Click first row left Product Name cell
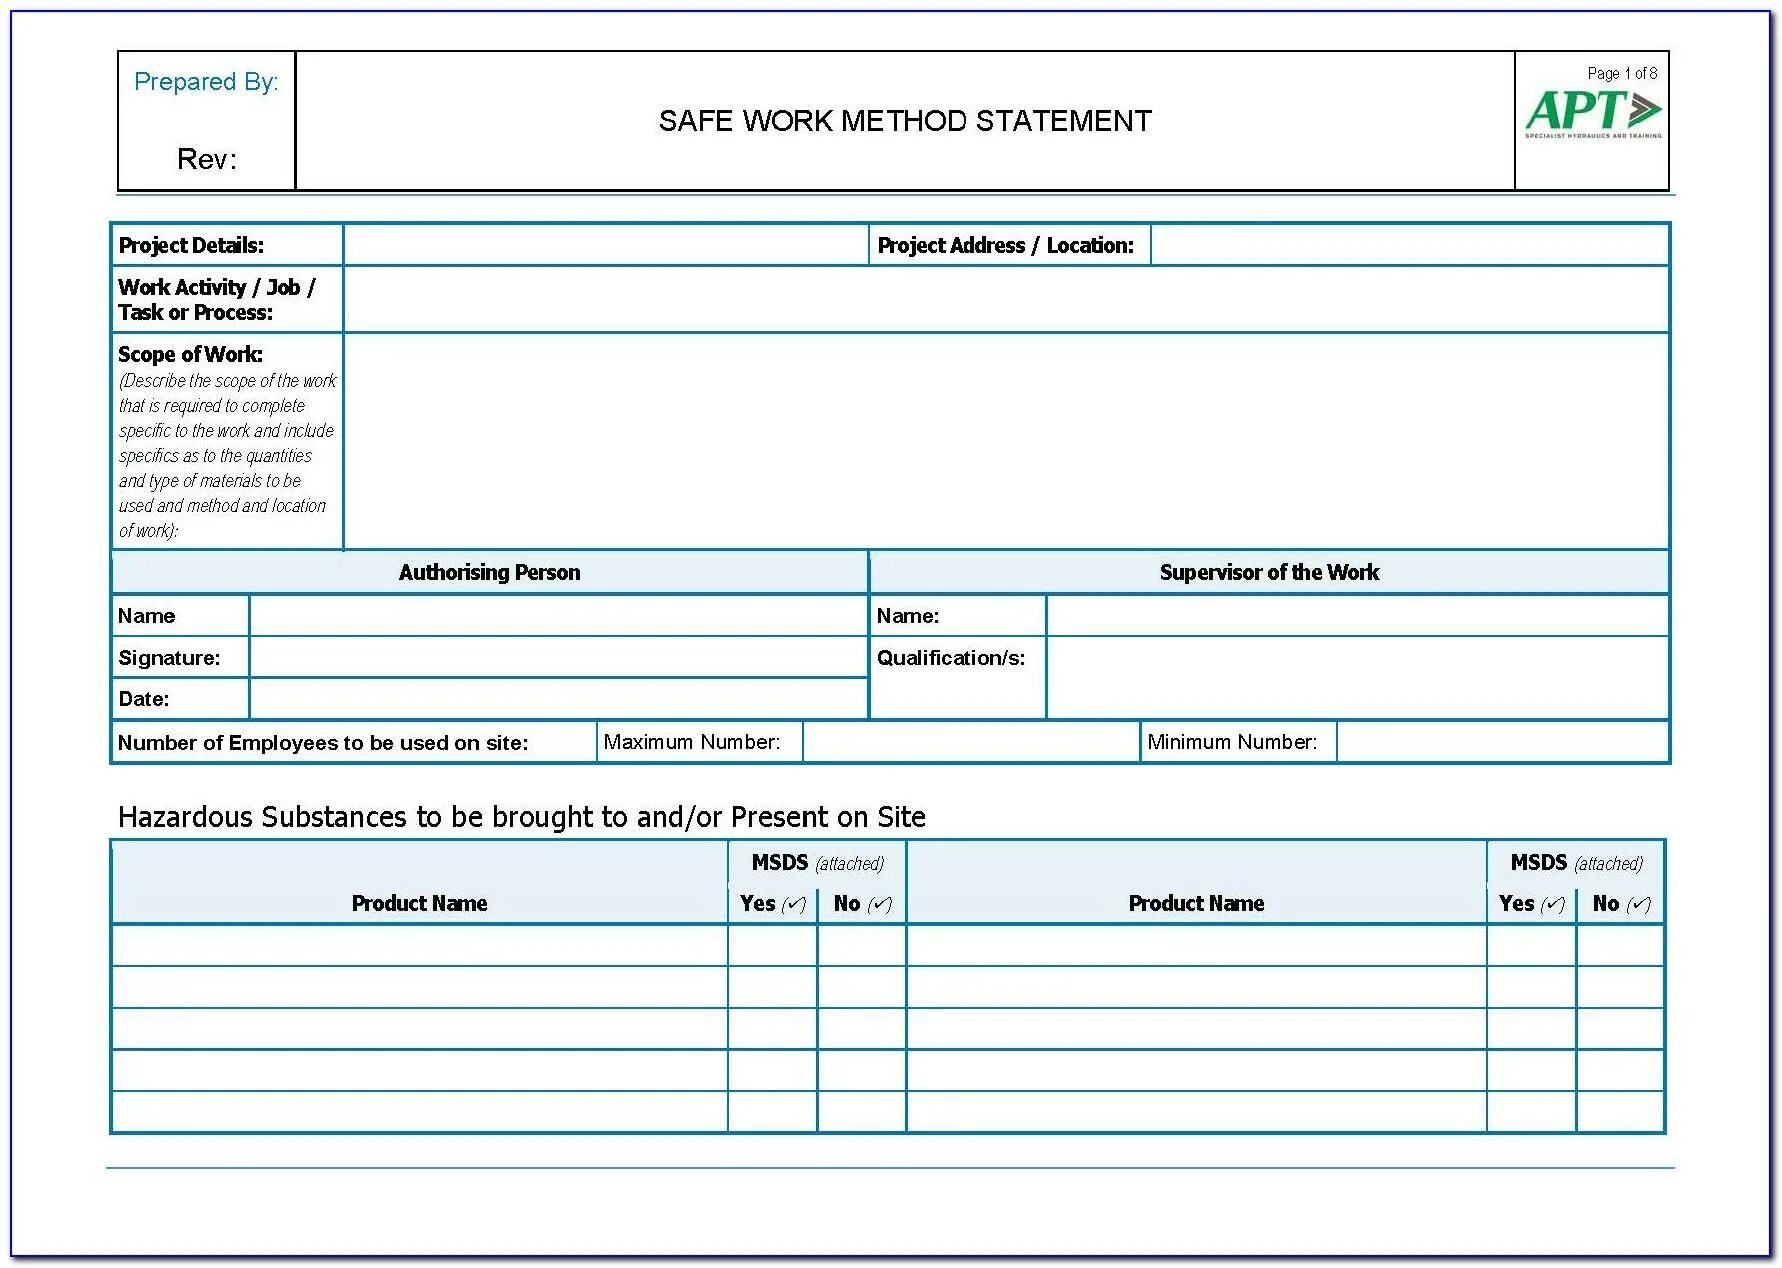This screenshot has height=1268, width=1782. pos(420,945)
